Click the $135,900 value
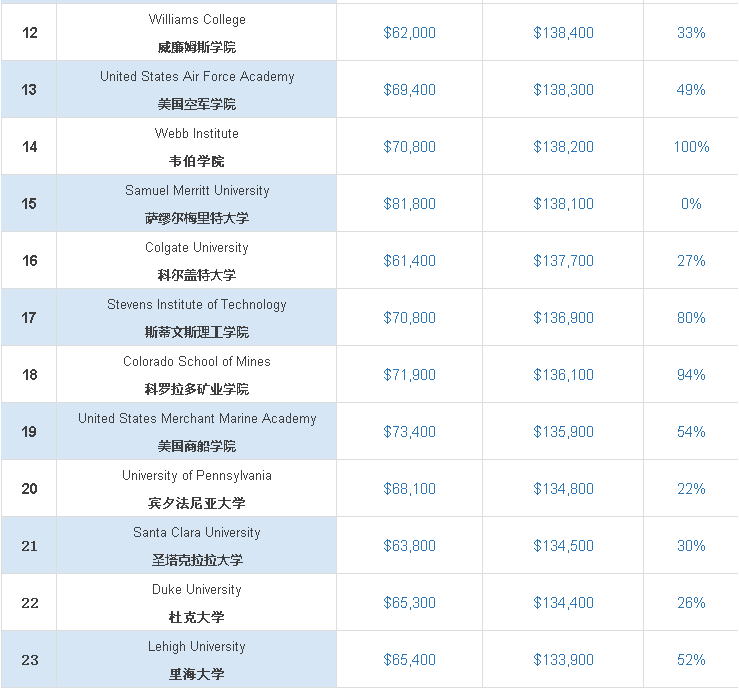Viewport: 739px width, 688px height. tap(563, 432)
